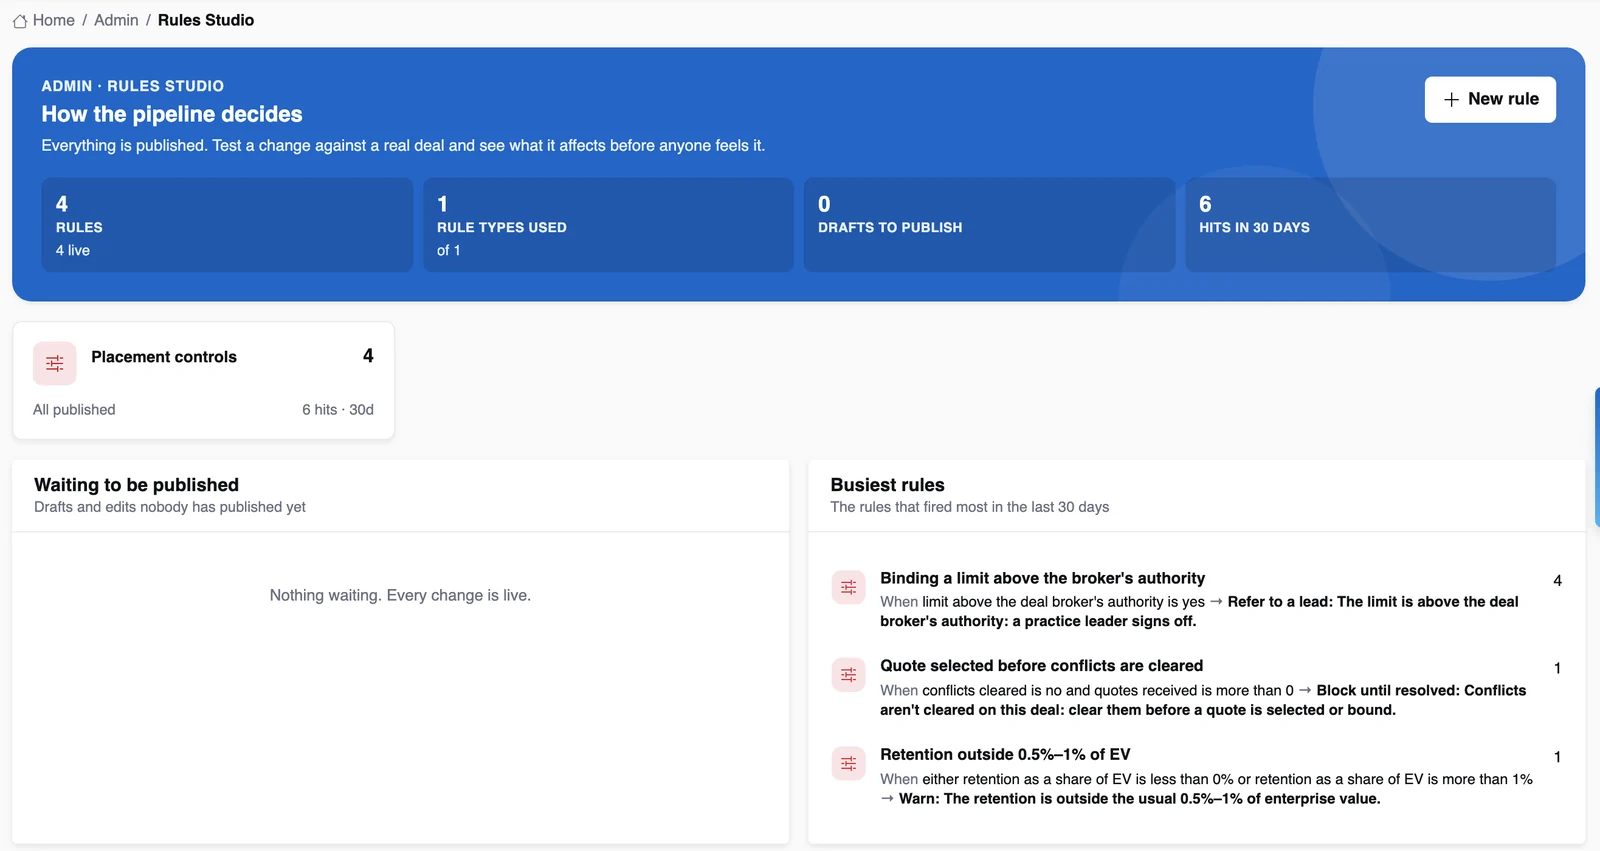Go to Home in the breadcrumb
This screenshot has height=851, width=1600.
54,20
